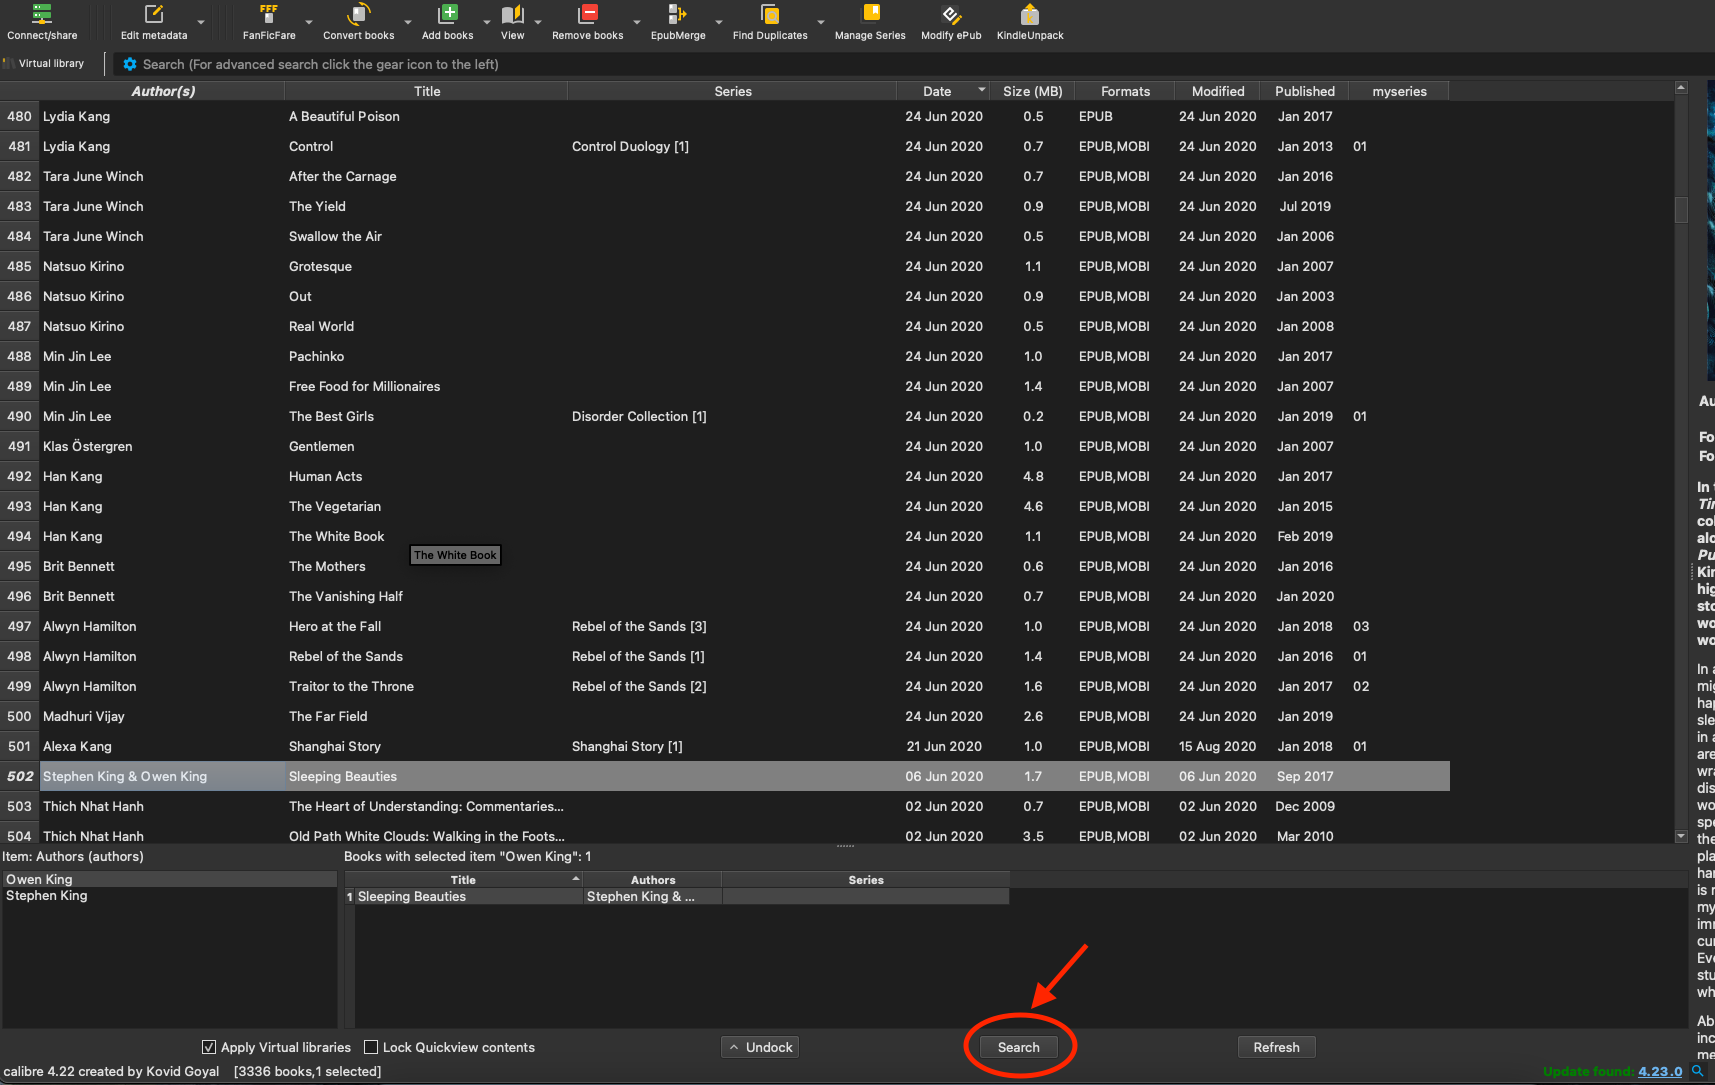Run Find Duplicates from the toolbar

[770, 22]
